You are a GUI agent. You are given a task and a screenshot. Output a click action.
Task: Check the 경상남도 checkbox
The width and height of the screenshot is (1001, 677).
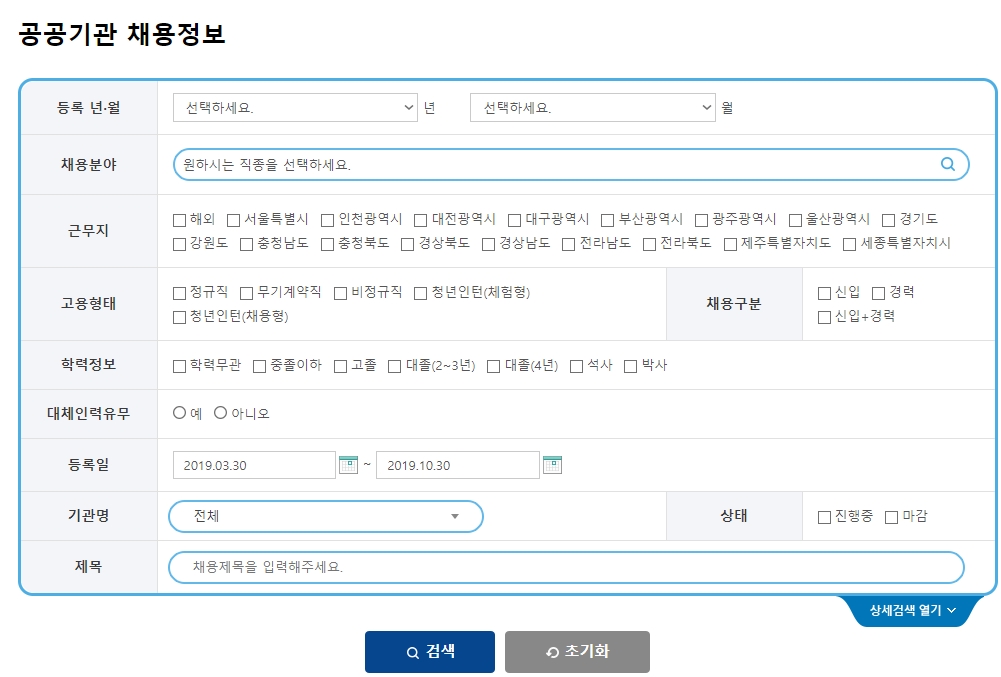[488, 245]
